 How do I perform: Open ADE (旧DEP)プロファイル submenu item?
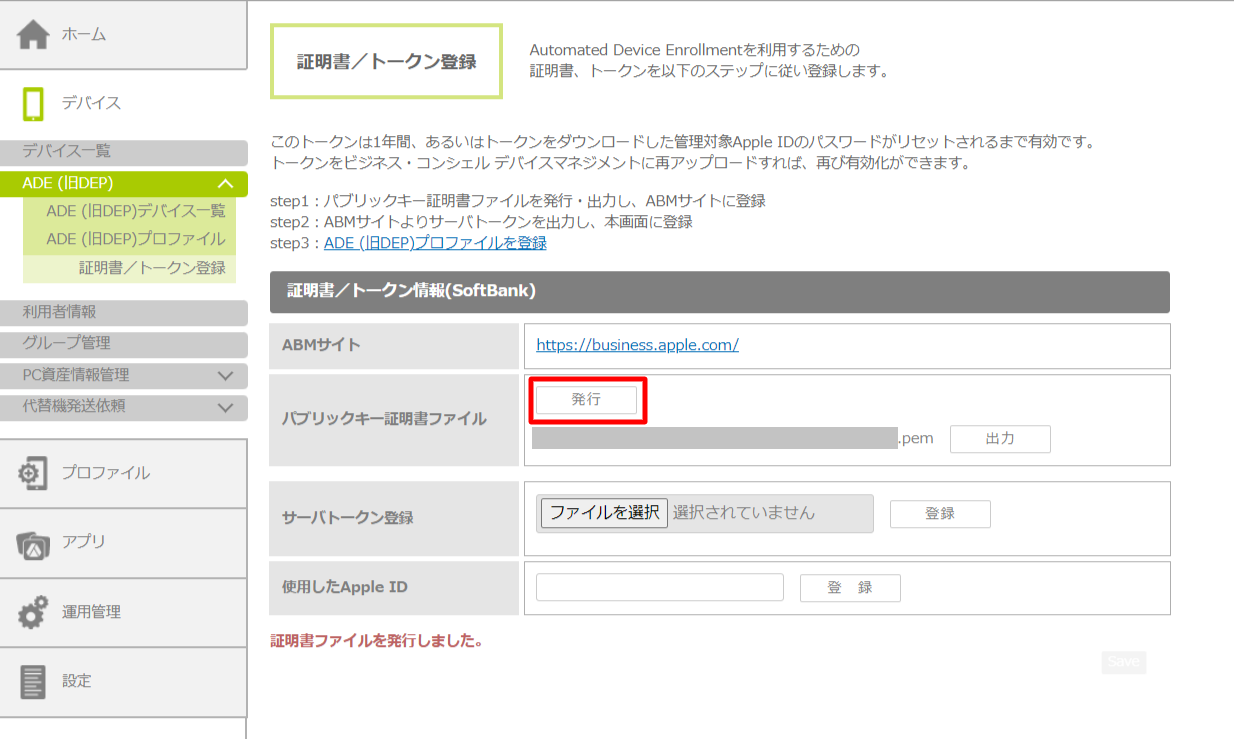(x=136, y=239)
